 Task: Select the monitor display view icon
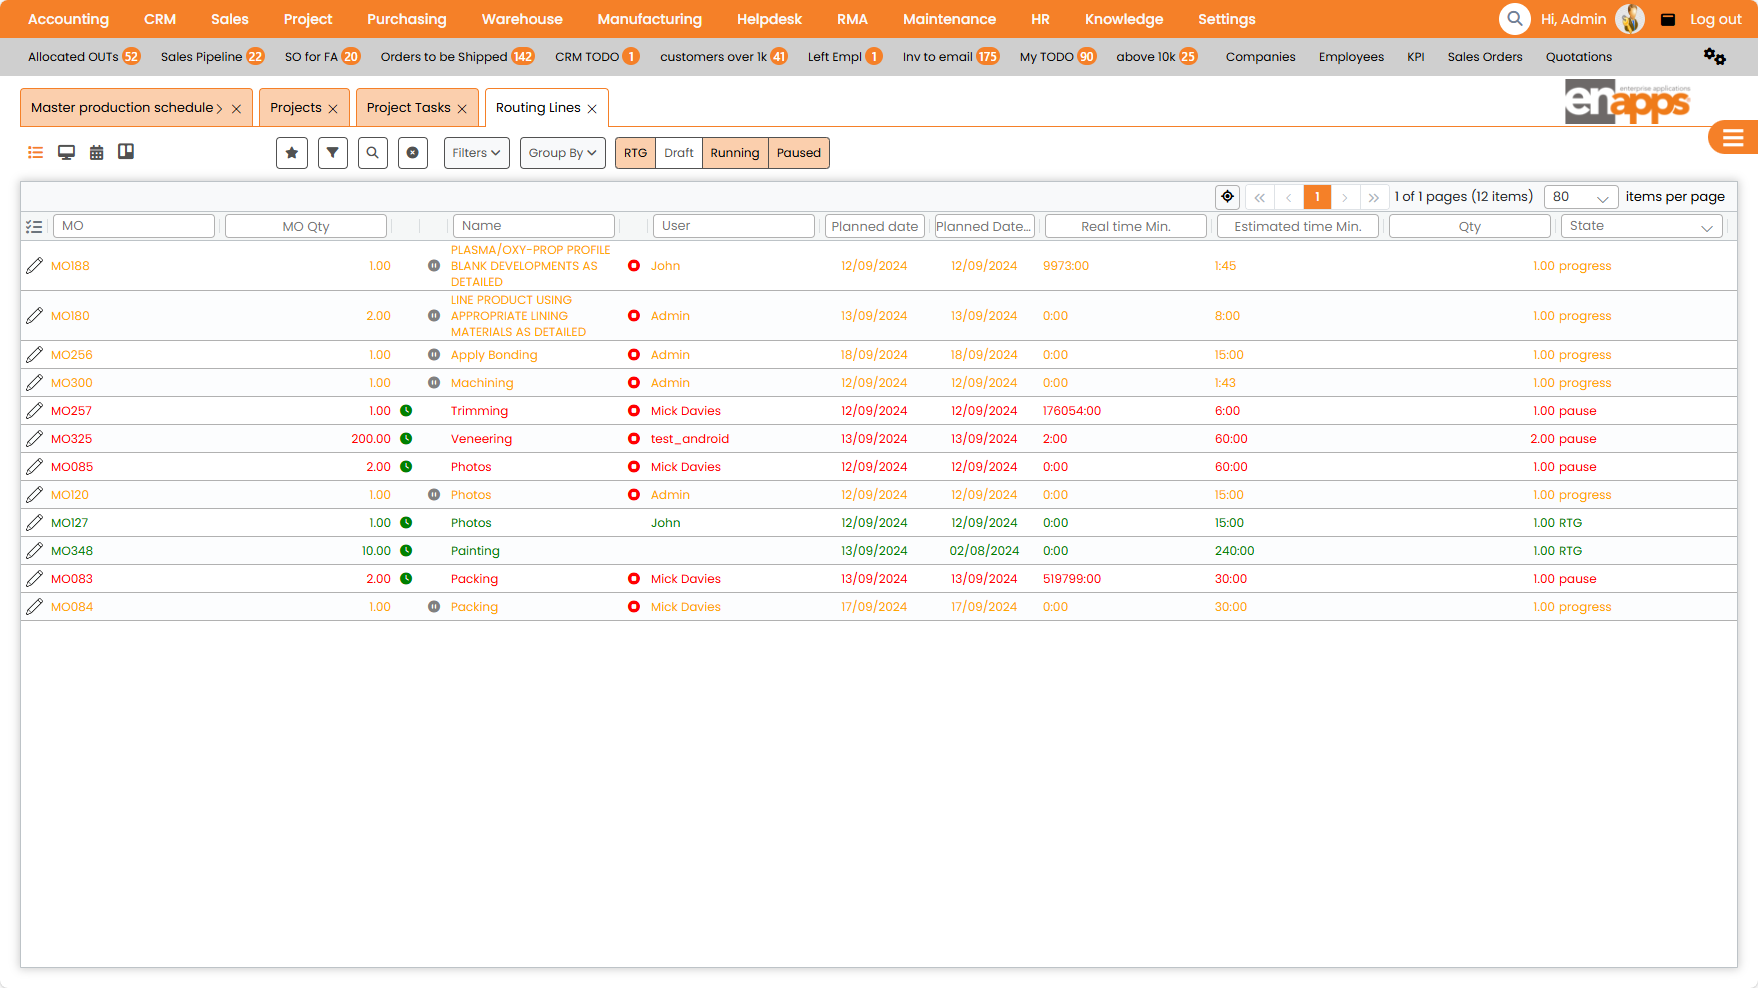pos(66,152)
